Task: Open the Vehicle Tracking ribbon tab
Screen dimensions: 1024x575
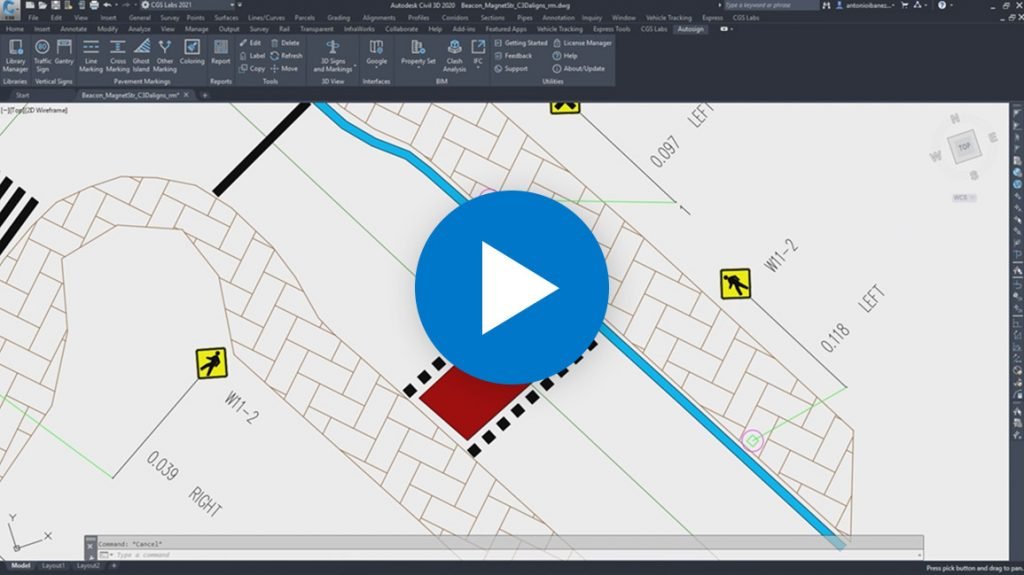Action: point(559,29)
